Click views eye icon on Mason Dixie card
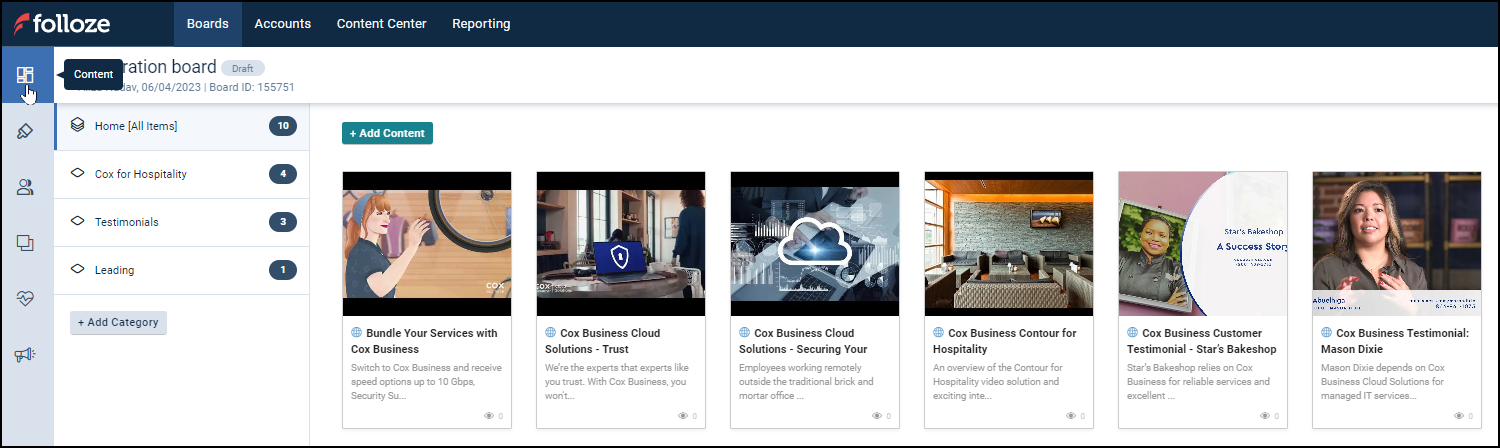 click(1459, 416)
